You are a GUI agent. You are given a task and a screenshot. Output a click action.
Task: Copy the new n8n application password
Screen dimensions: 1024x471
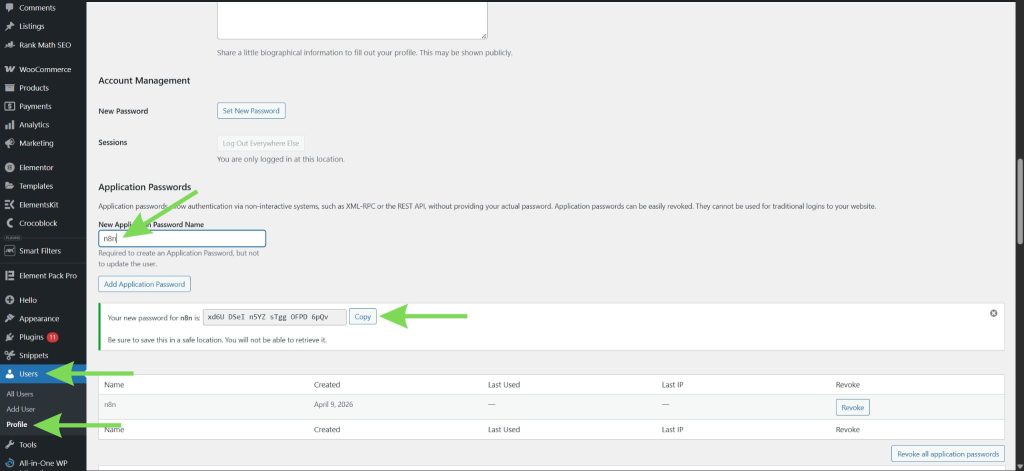pyautogui.click(x=362, y=317)
